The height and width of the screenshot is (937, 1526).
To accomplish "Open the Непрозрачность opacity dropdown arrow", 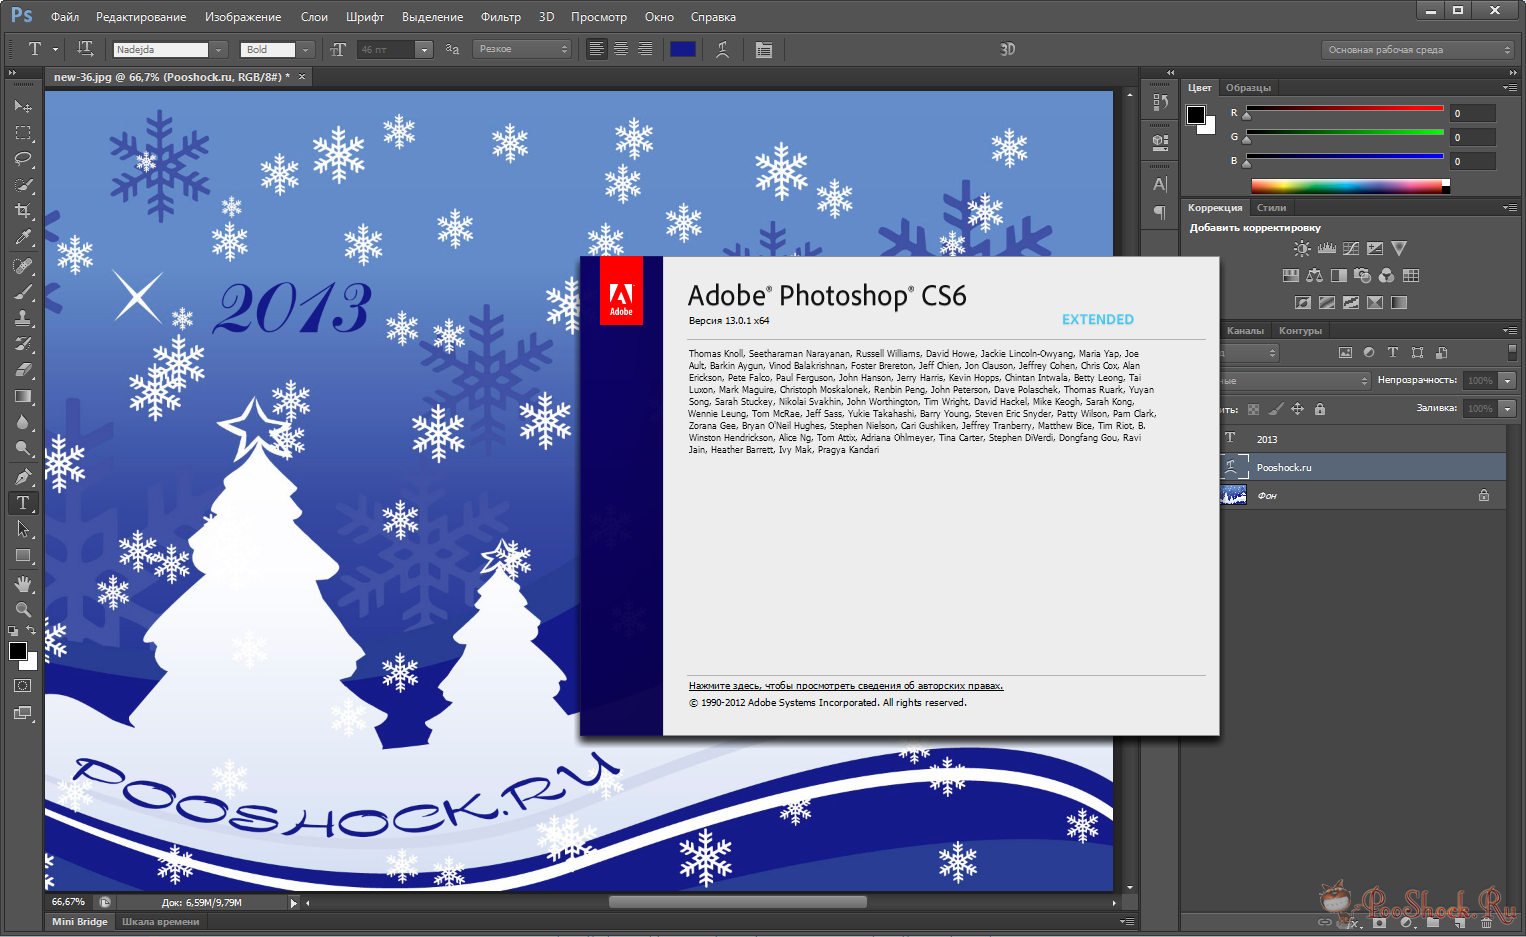I will pyautogui.click(x=1507, y=380).
